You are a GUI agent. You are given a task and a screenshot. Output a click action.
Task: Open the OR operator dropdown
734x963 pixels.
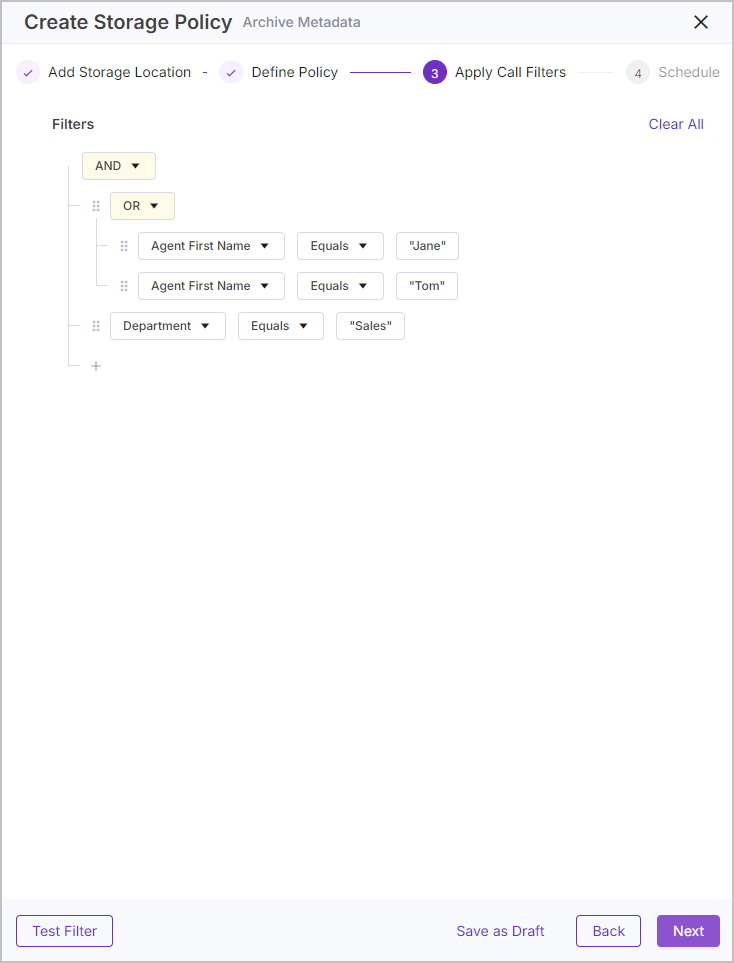tap(143, 206)
